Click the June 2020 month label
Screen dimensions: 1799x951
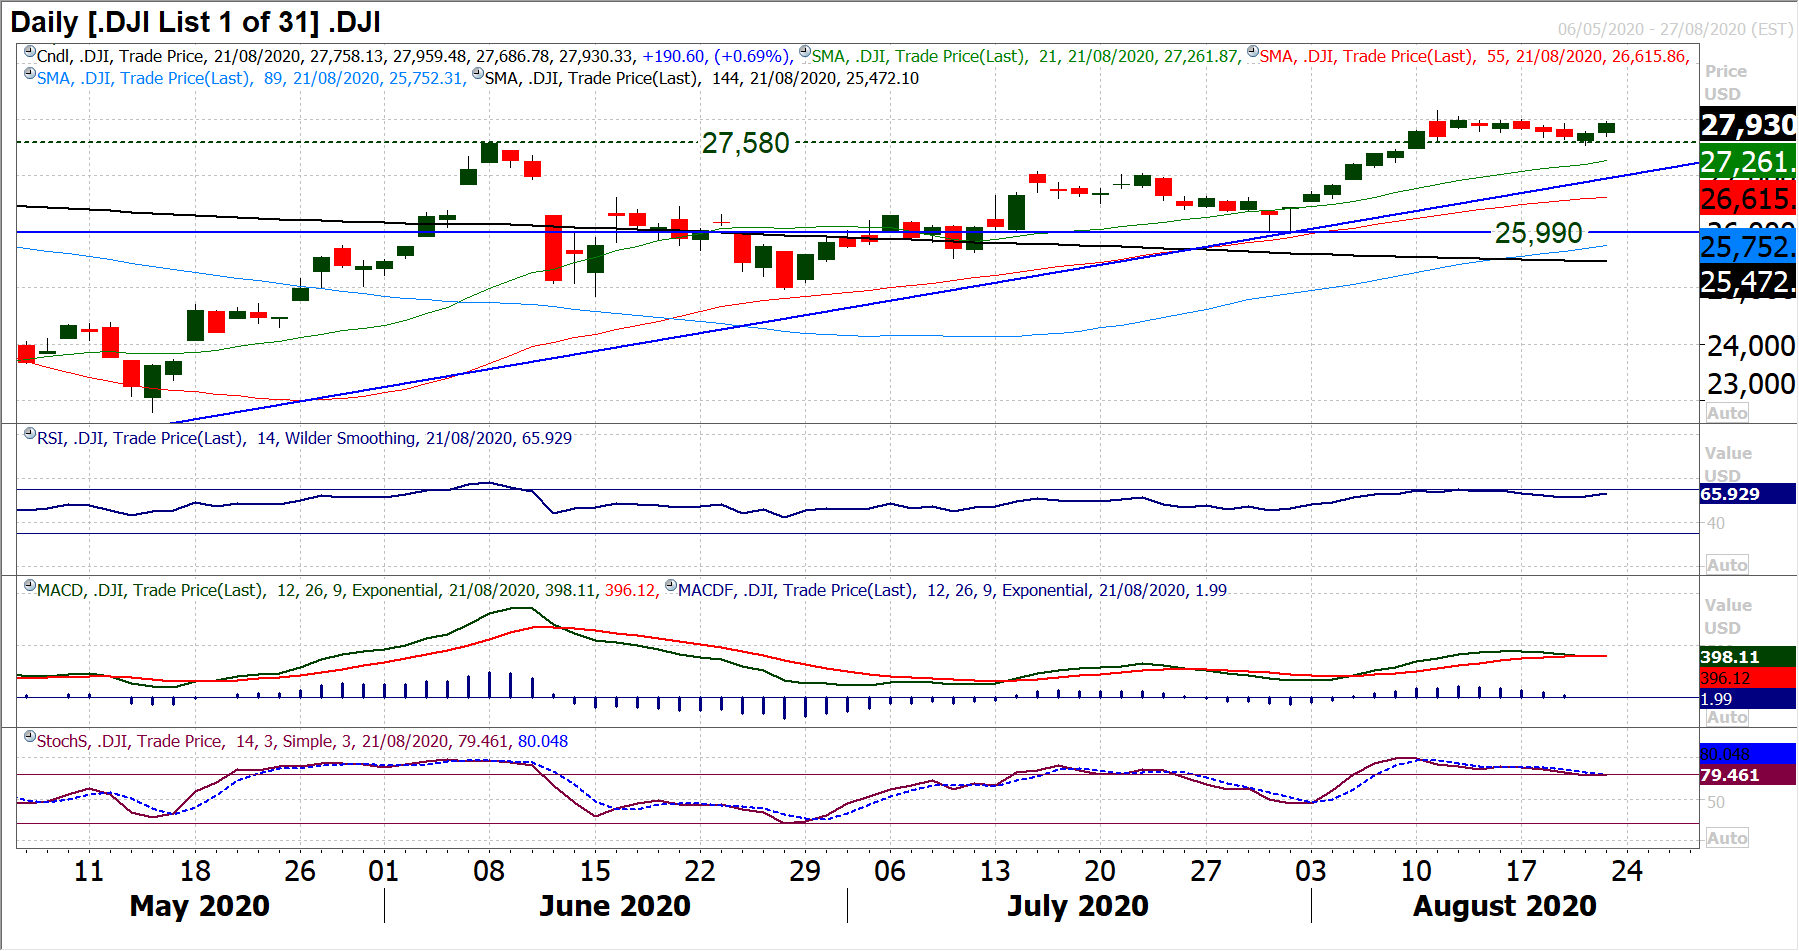(615, 906)
